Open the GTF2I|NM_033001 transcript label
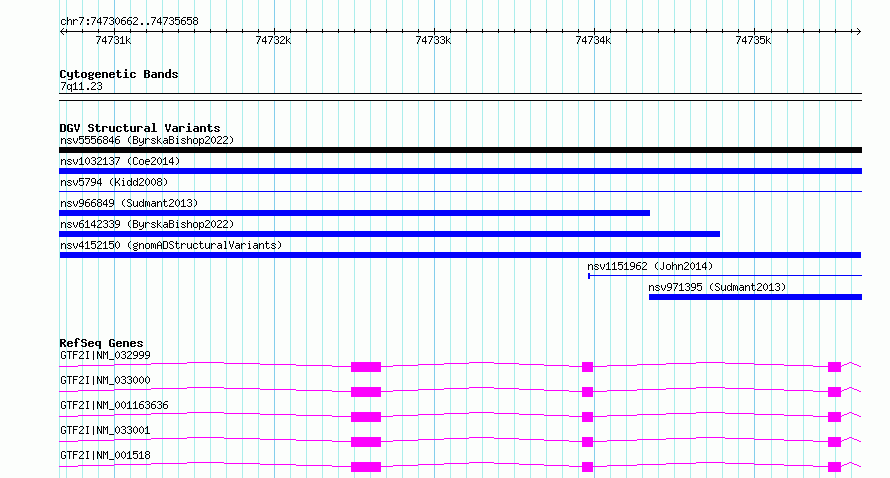 coord(105,430)
